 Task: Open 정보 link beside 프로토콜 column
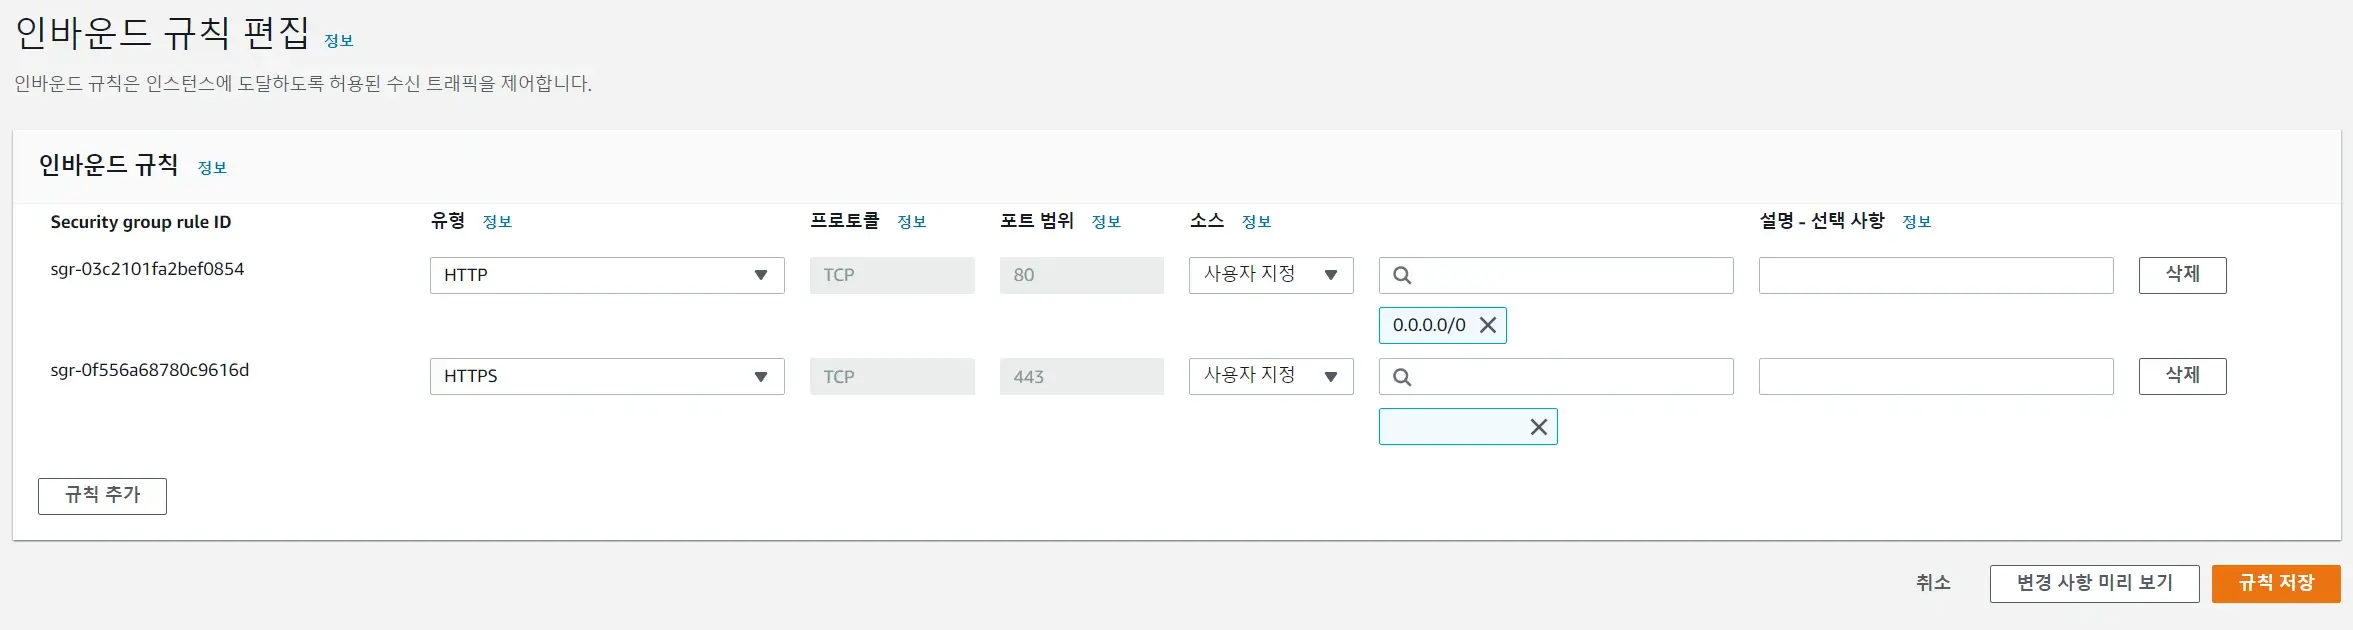coord(911,222)
